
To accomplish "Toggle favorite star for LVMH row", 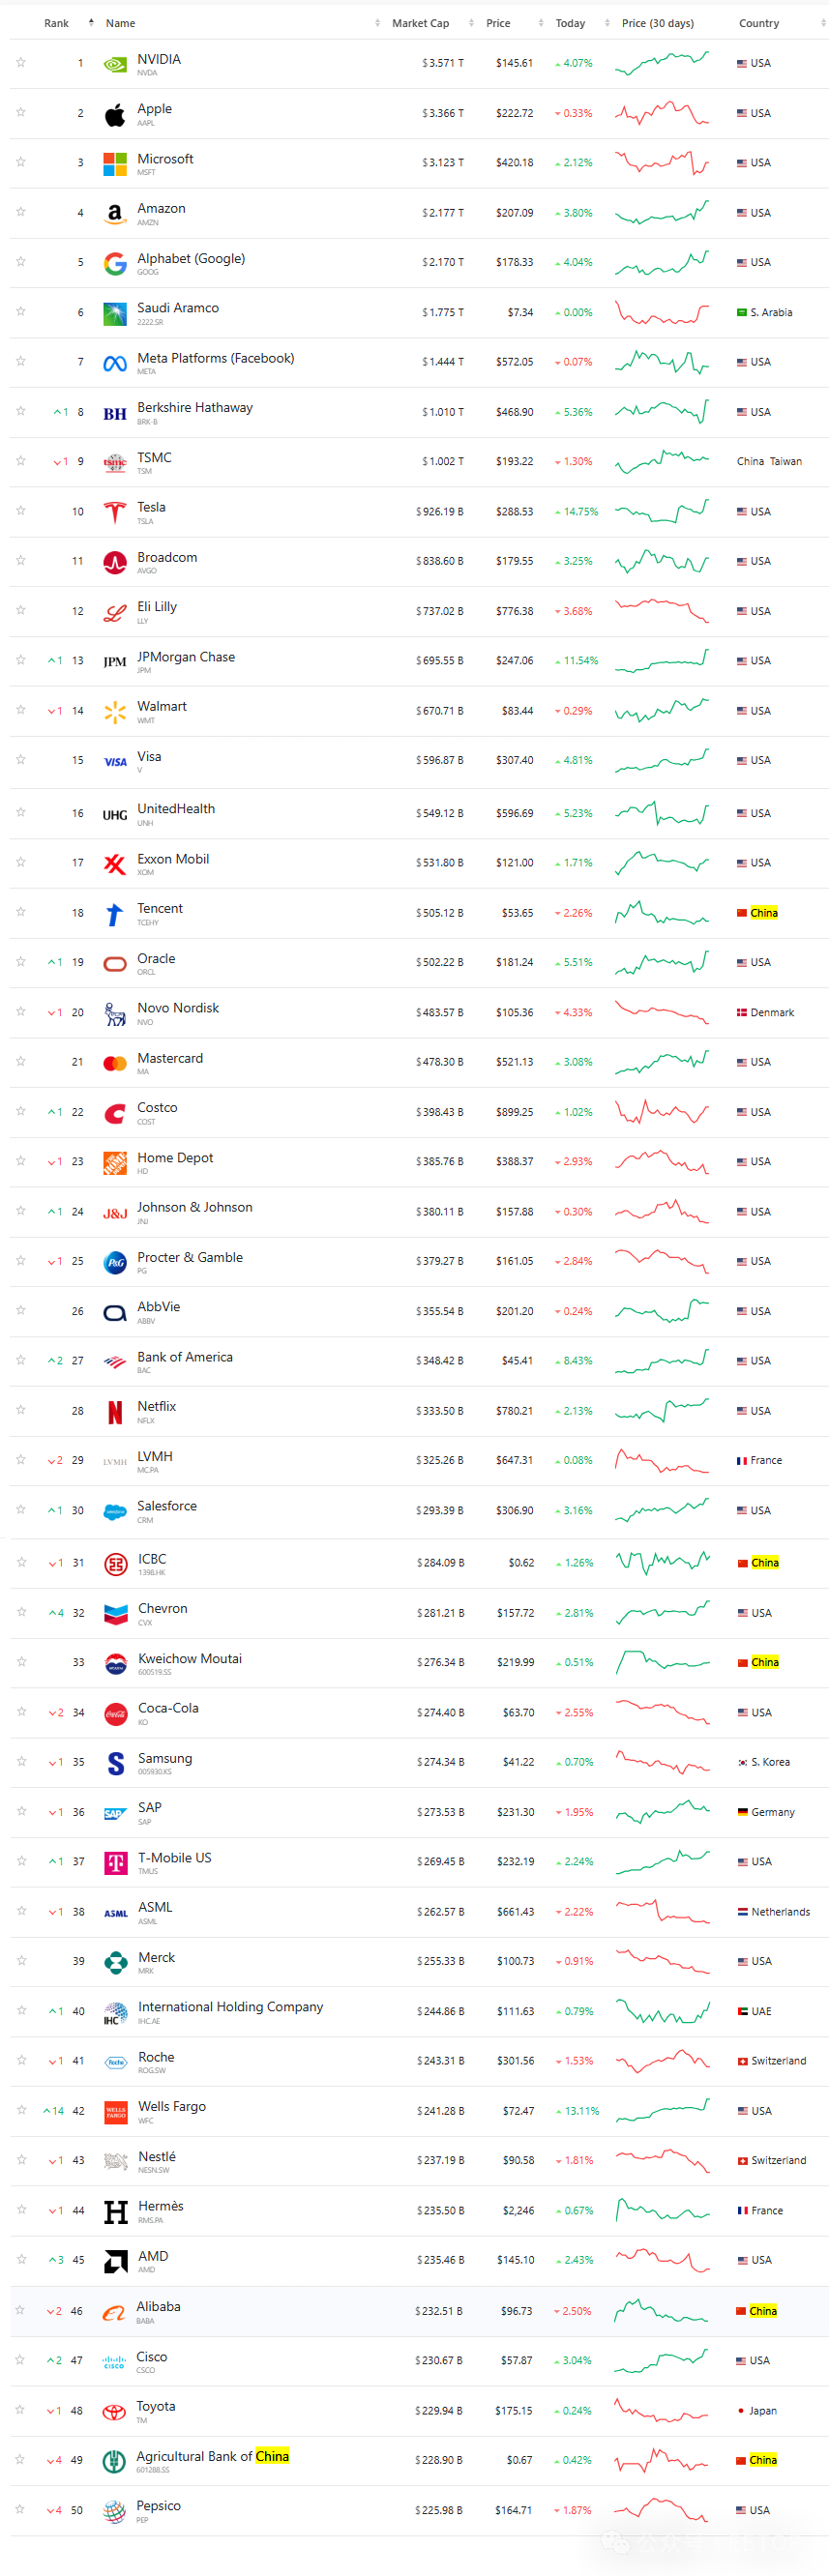I will coord(20,1460).
